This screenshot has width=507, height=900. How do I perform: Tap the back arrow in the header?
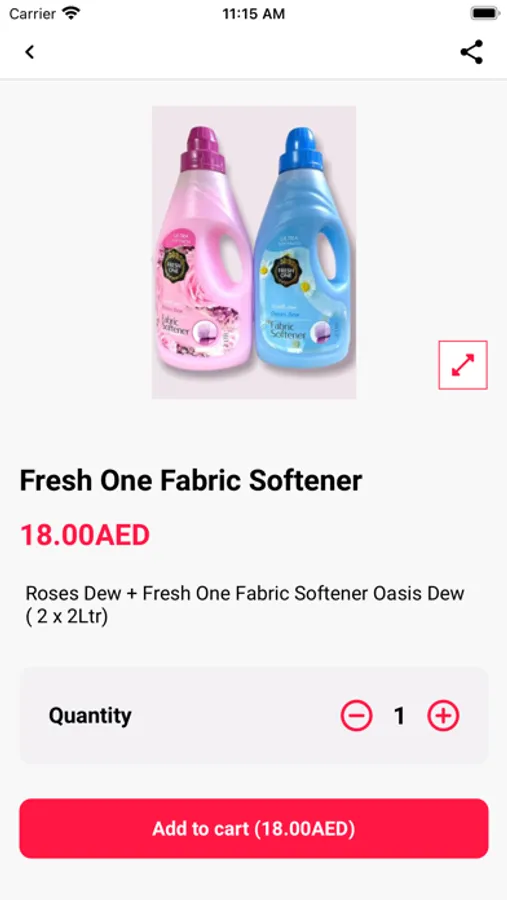click(29, 52)
